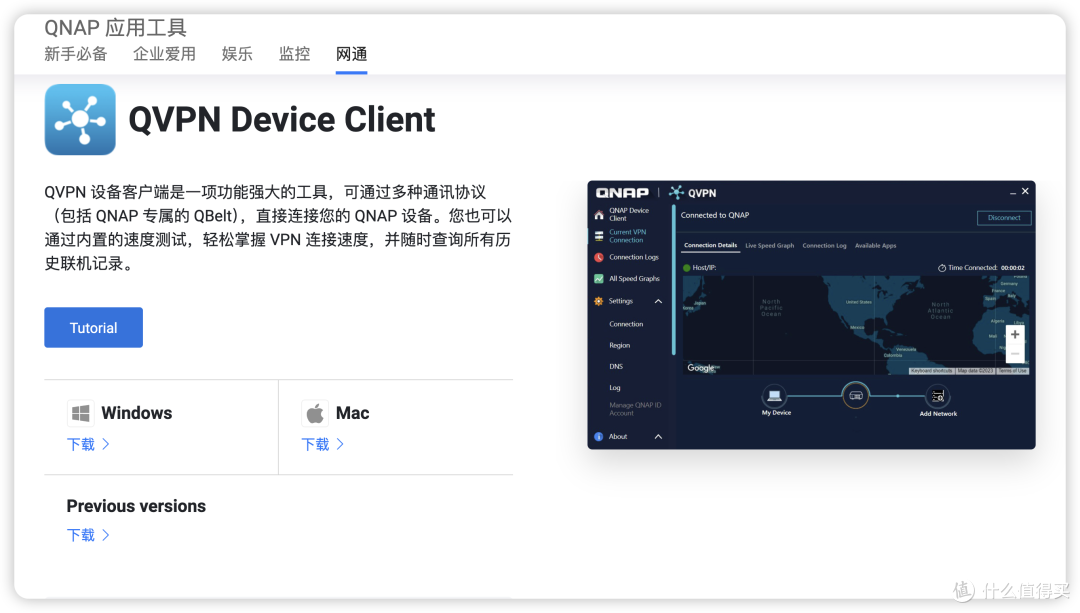Click the QVPN app screenshot thumbnail
The height and width of the screenshot is (613, 1080).
coord(811,315)
